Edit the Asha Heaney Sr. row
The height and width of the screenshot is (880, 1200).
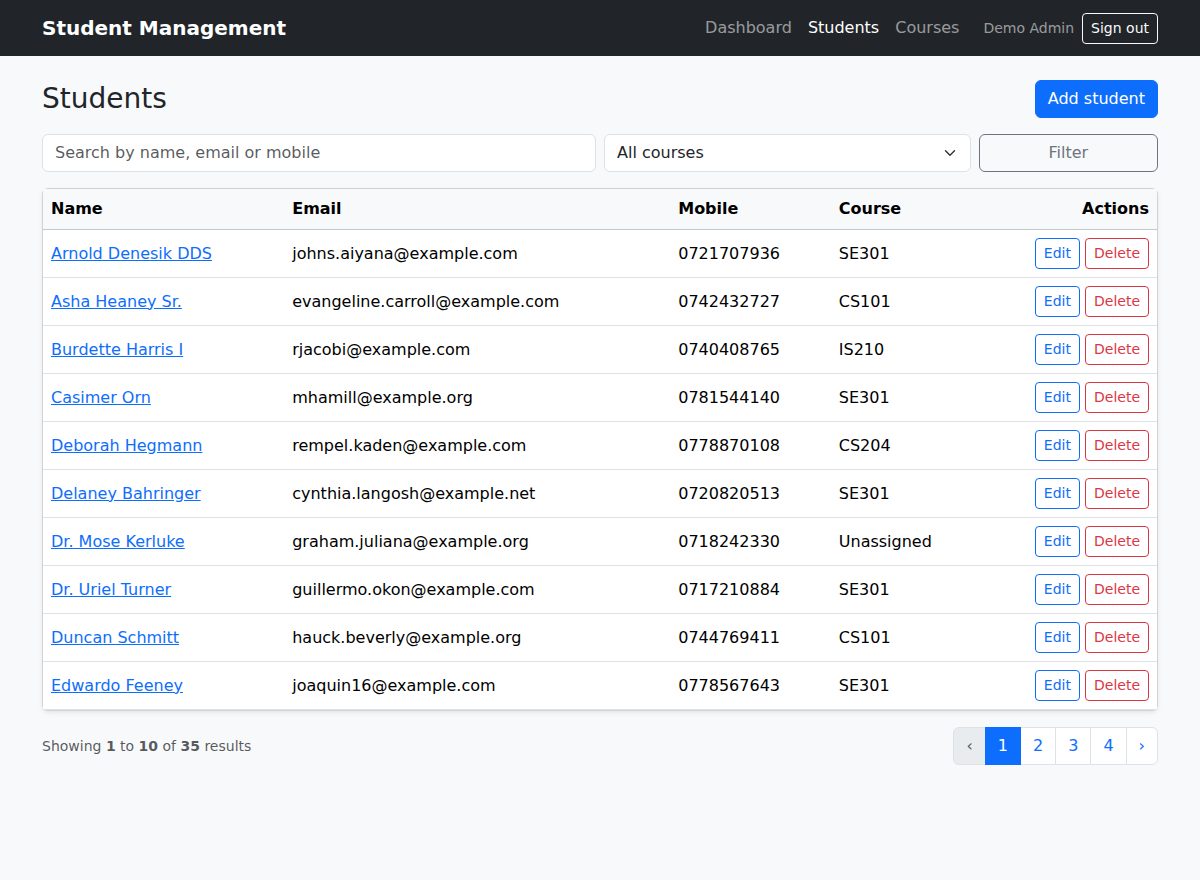point(1057,302)
